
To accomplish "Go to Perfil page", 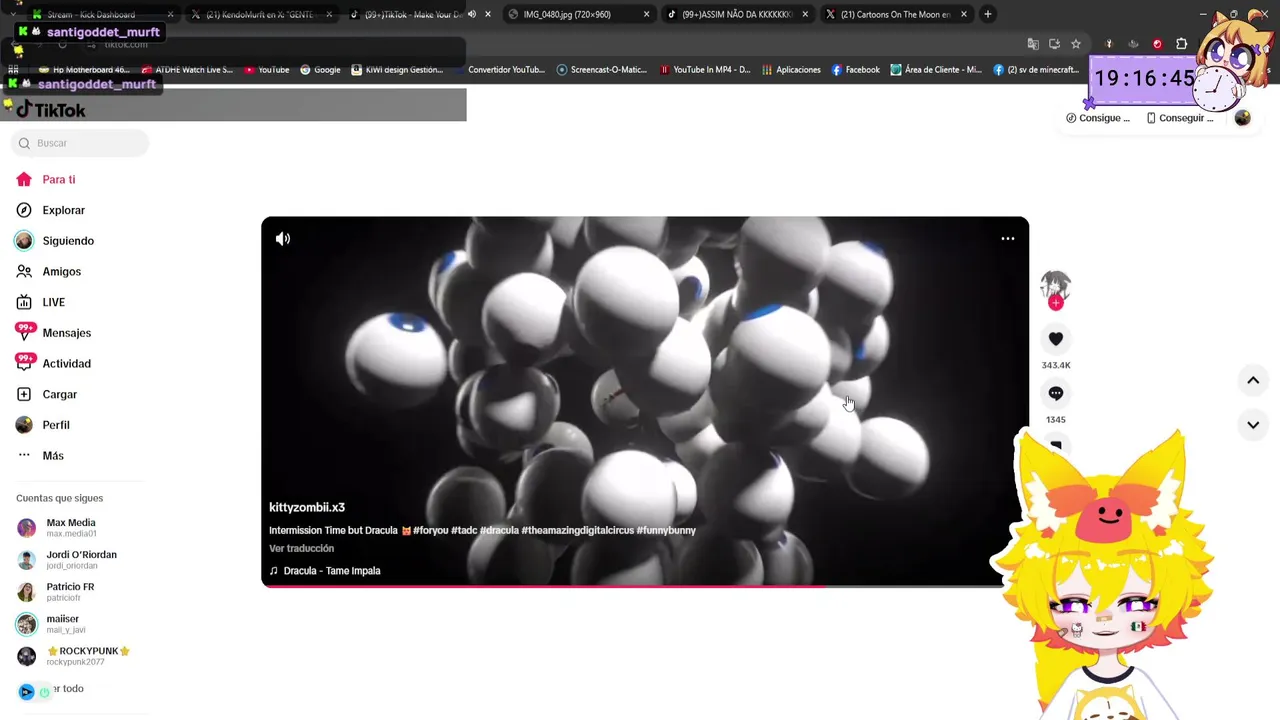I will (43, 425).
